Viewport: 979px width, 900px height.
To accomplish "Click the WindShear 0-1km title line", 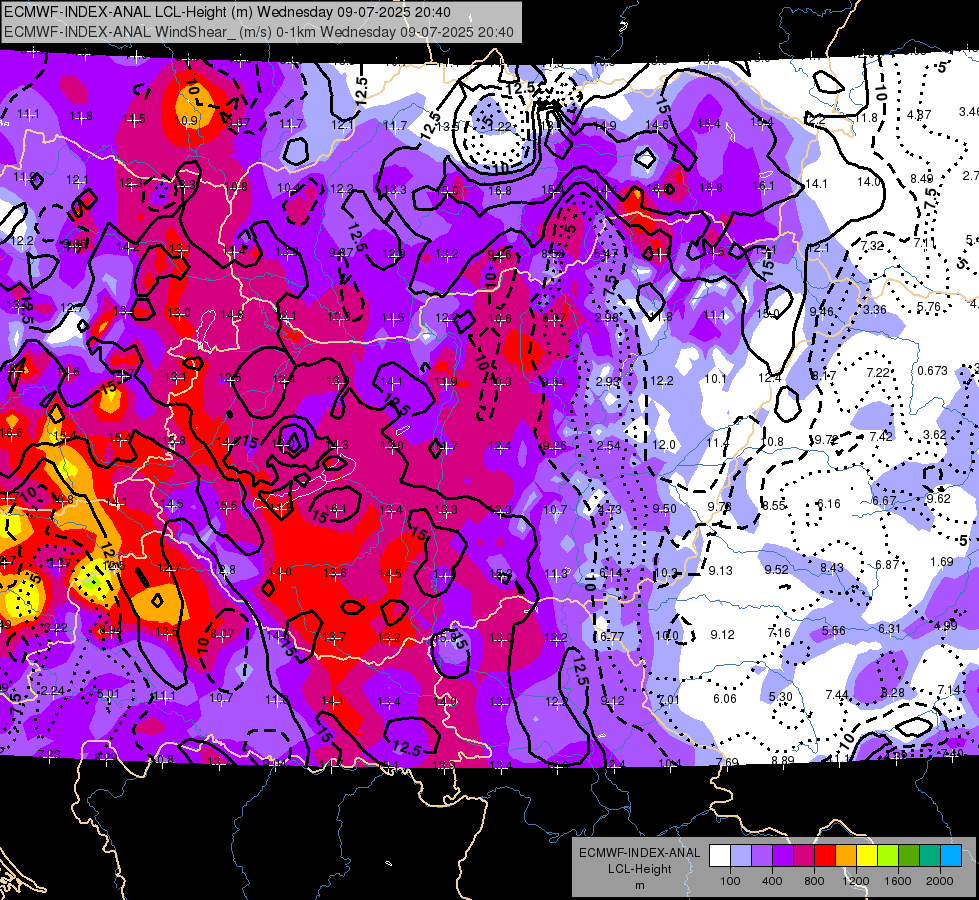I will click(x=258, y=32).
